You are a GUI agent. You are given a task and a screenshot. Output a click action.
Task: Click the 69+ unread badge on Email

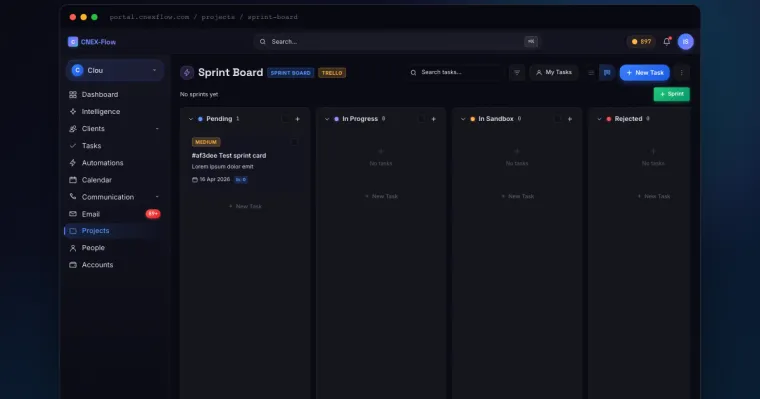coord(153,214)
